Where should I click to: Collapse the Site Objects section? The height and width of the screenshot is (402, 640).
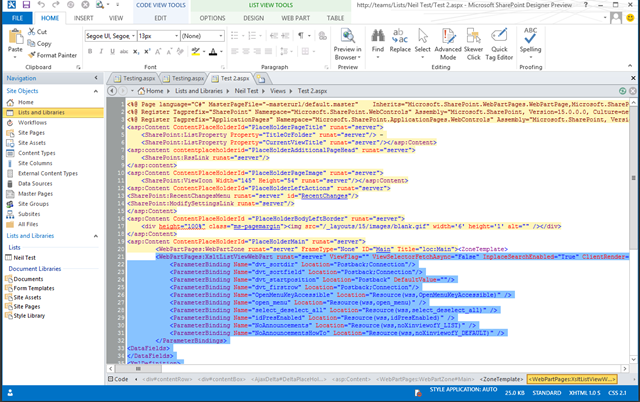coord(98,90)
